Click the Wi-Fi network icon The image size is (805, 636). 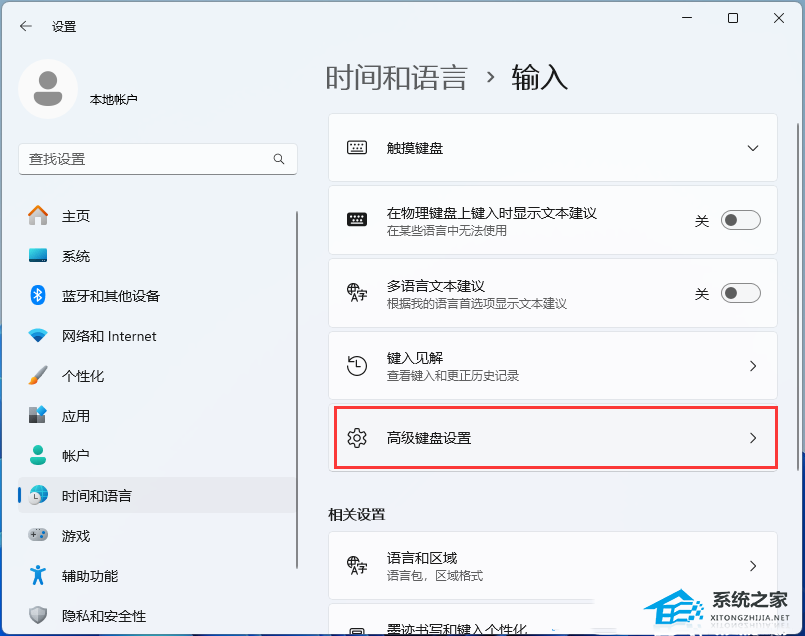pos(38,336)
